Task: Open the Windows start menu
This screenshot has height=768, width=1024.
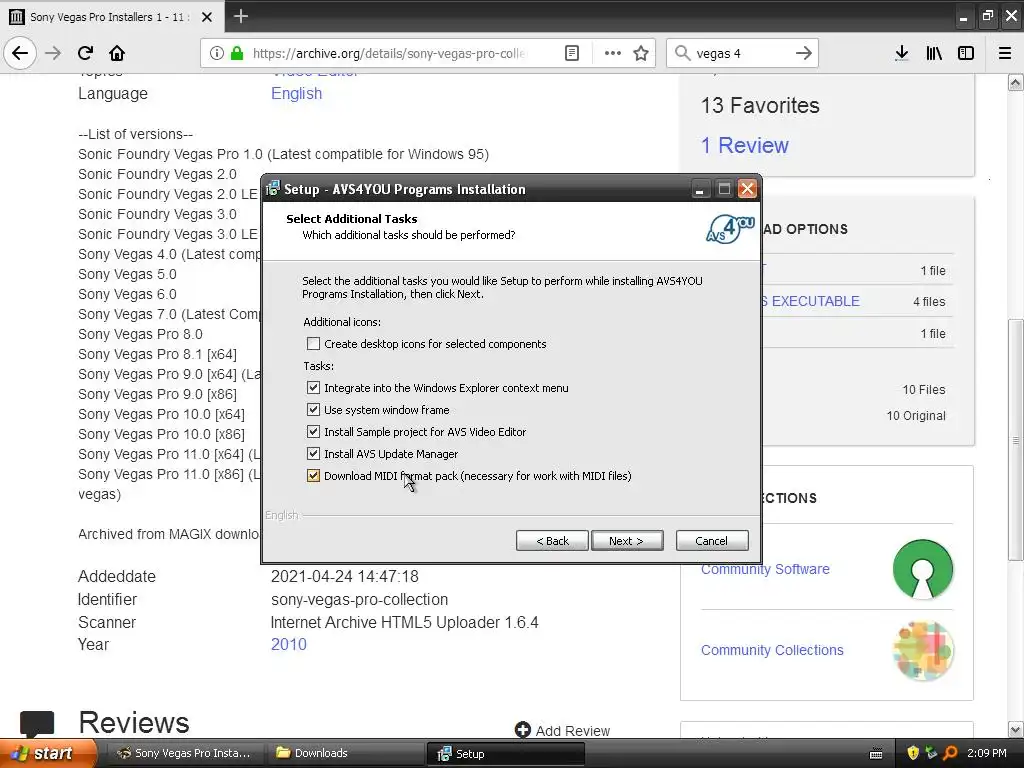Action: (x=48, y=754)
